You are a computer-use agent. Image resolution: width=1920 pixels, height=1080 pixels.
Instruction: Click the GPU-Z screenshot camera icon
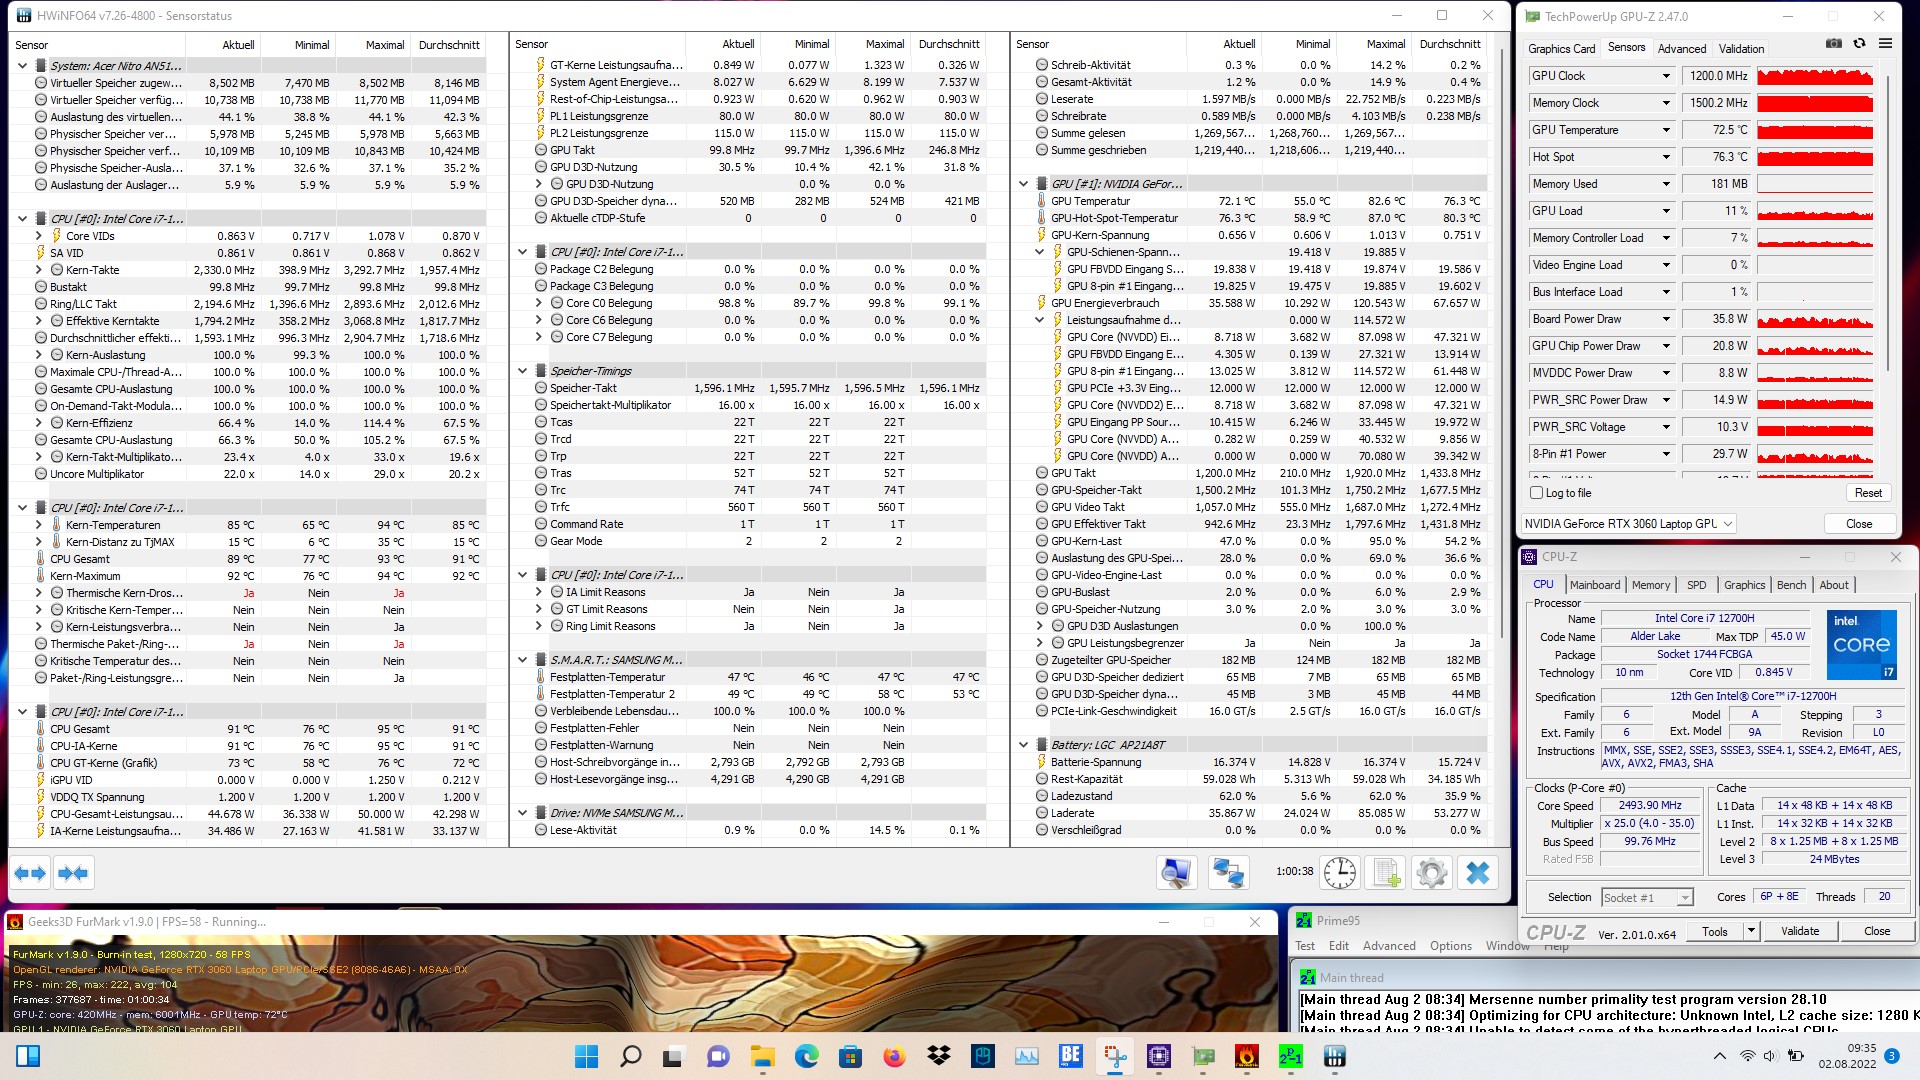(x=1833, y=44)
